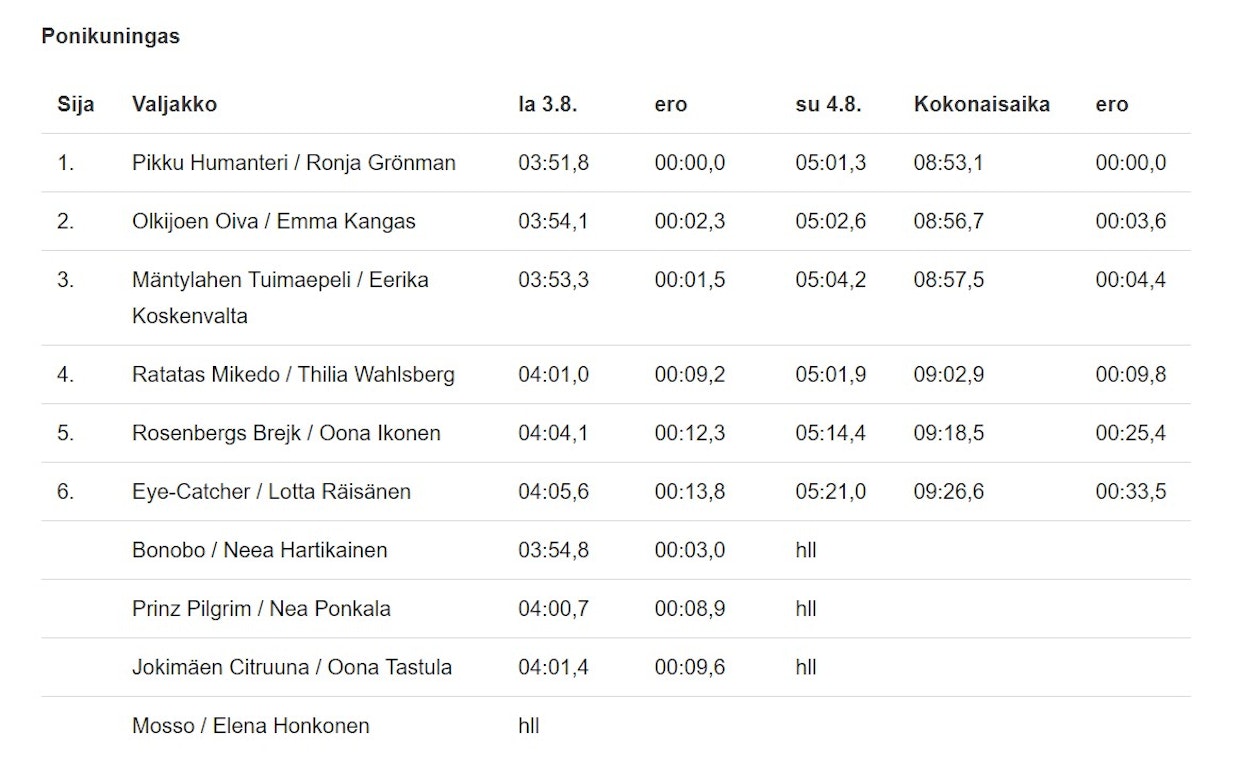Viewport: 1240px width, 764px height.
Task: Click the Ponikuningas heading
Action: [110, 36]
